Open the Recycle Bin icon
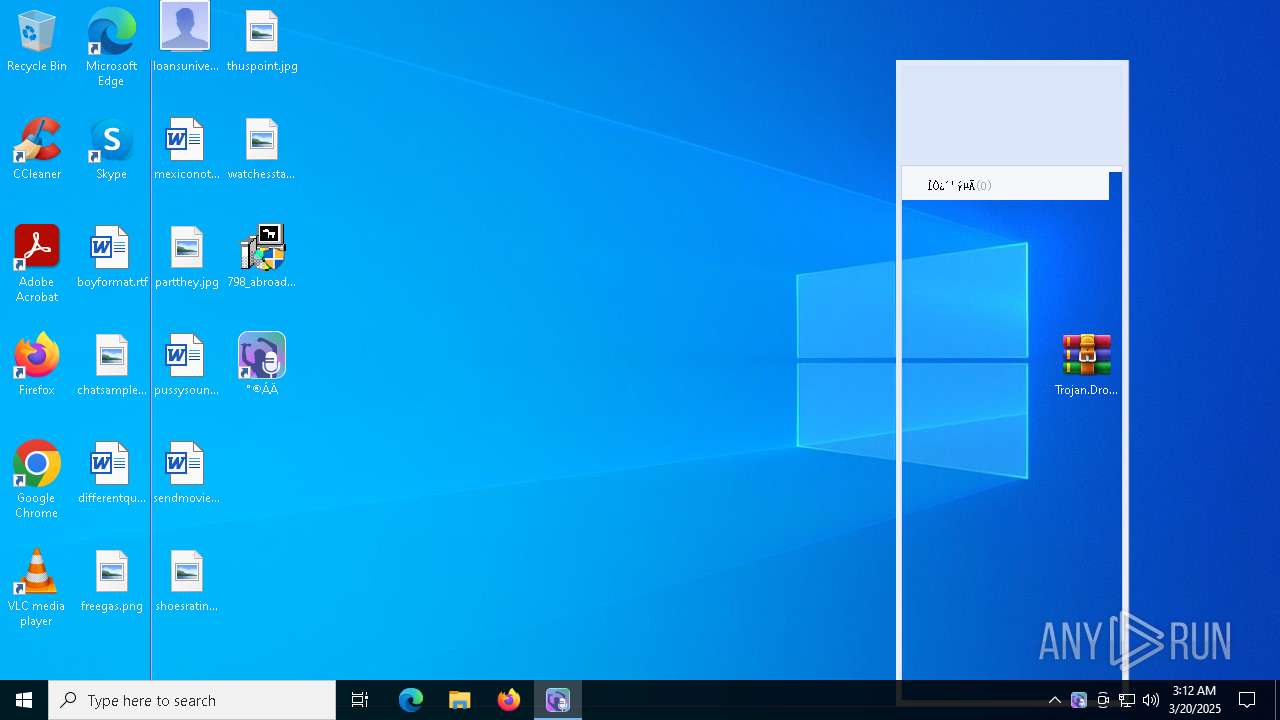This screenshot has width=1280, height=720. [37, 42]
